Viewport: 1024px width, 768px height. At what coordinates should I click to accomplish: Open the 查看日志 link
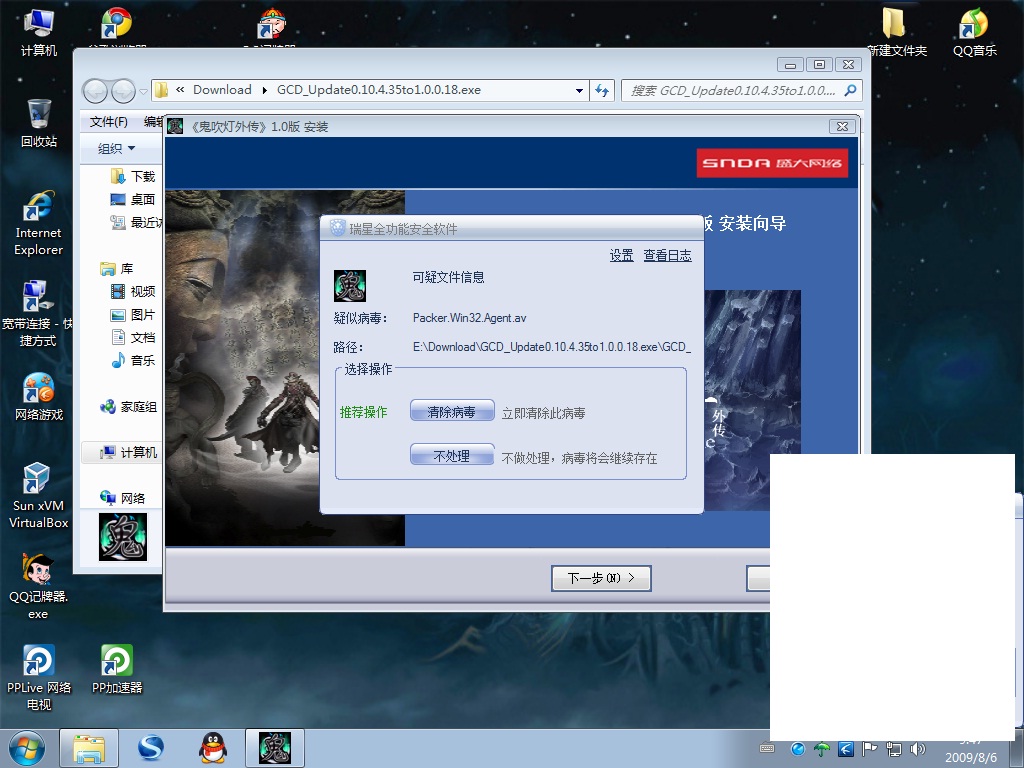(667, 255)
